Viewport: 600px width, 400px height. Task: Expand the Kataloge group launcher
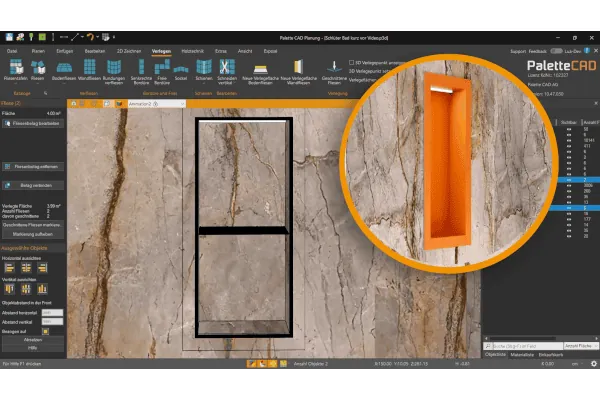pyautogui.click(x=45, y=93)
